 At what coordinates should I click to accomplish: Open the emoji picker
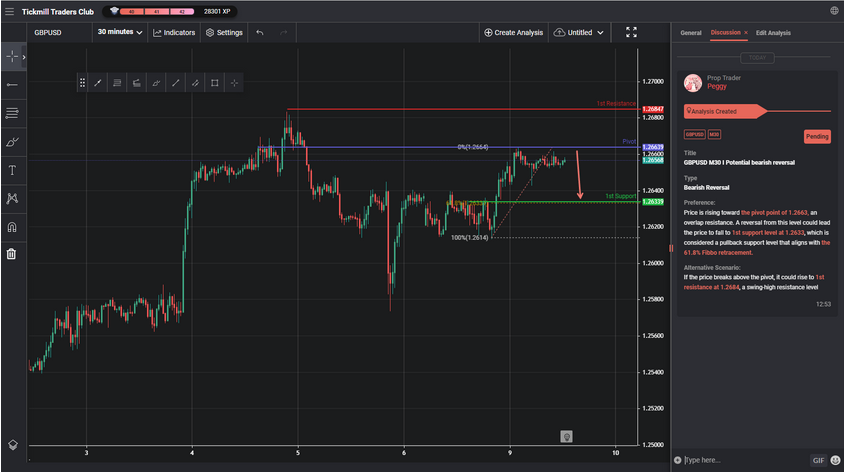(x=835, y=460)
